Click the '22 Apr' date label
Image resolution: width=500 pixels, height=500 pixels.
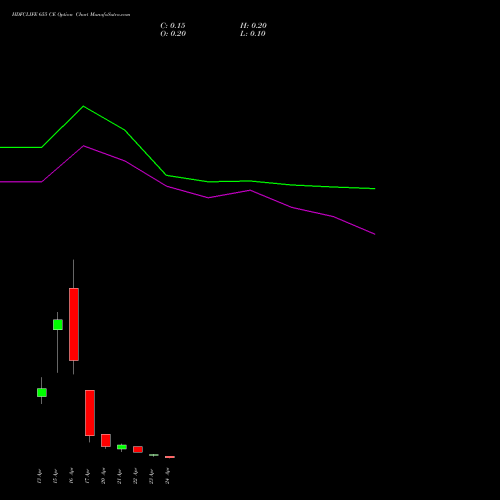pos(135,476)
